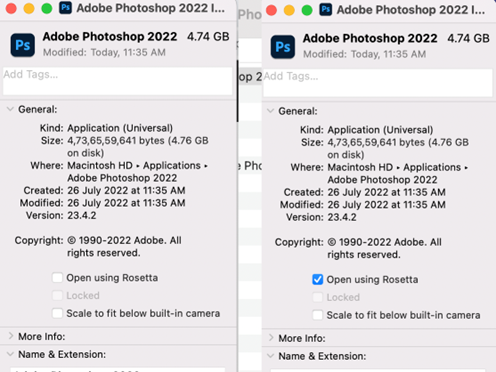Click 4.74 GB size header in right window
496x372 pixels.
468,38
